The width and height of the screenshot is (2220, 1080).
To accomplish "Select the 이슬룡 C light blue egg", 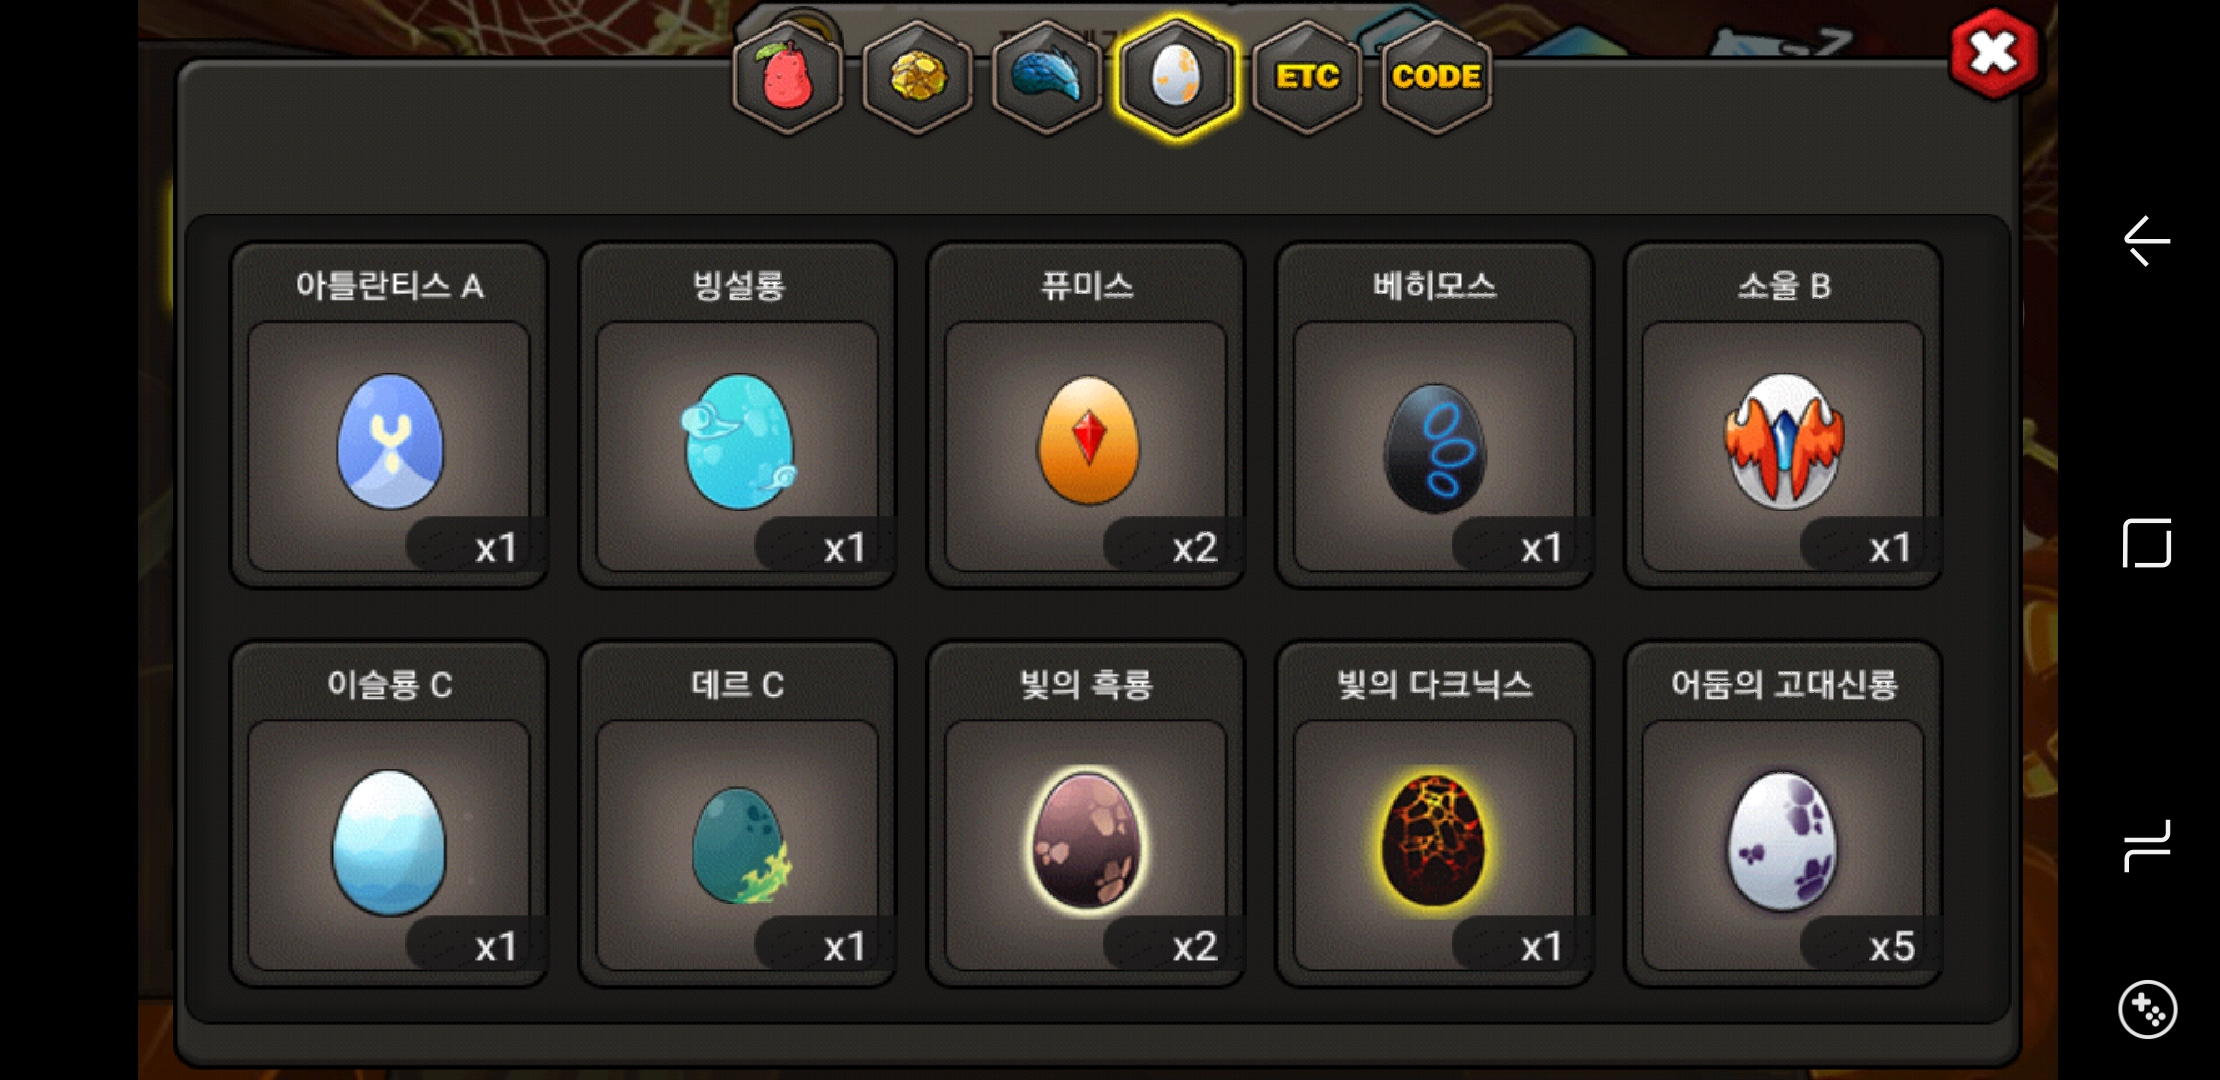I will [389, 814].
